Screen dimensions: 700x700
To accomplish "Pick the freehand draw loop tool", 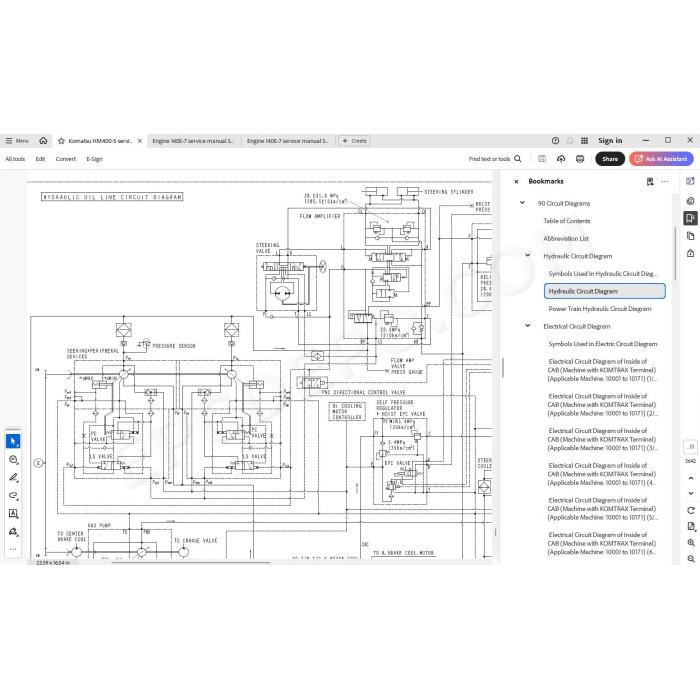I will [x=13, y=495].
